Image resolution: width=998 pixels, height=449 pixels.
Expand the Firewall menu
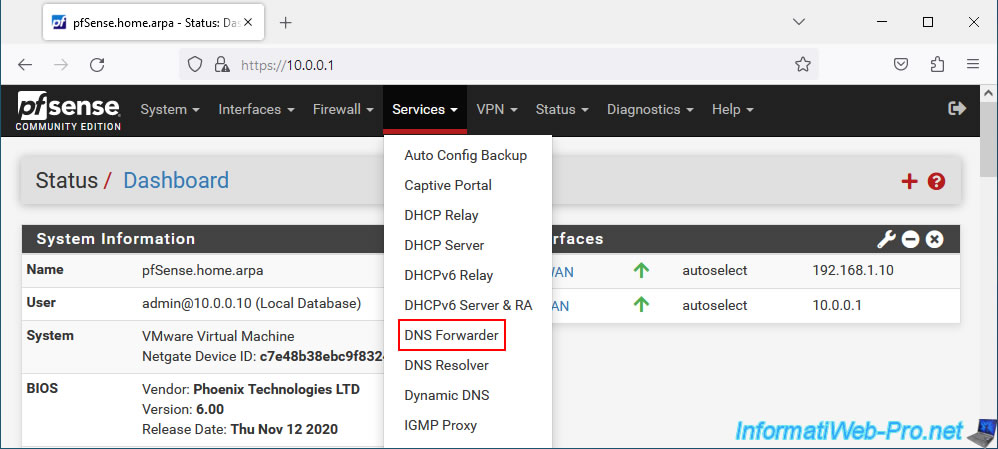coord(343,110)
